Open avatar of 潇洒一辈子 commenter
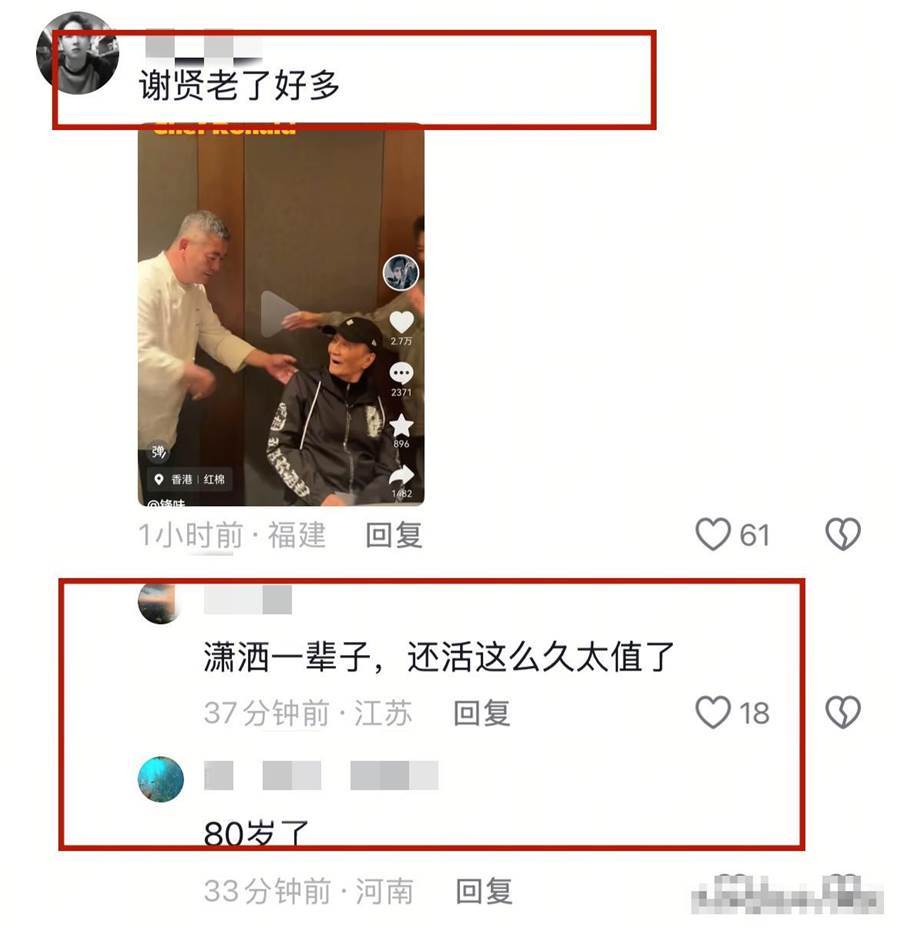900x931 pixels. 160,603
